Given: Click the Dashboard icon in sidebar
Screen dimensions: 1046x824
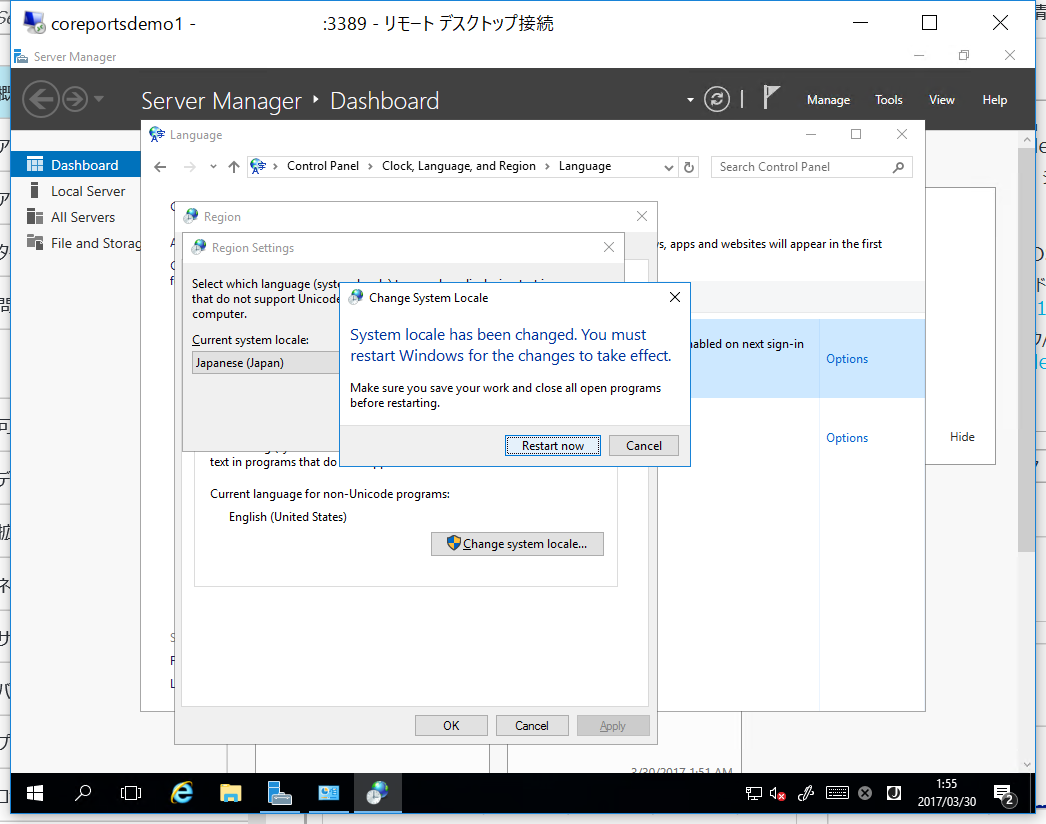Looking at the screenshot, I should [35, 165].
